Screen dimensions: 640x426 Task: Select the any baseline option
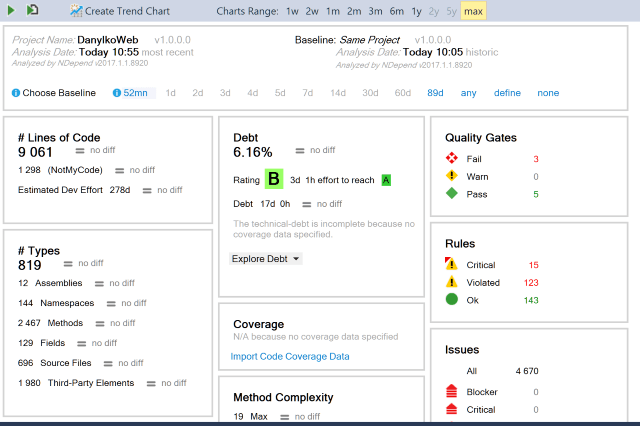pyautogui.click(x=469, y=93)
